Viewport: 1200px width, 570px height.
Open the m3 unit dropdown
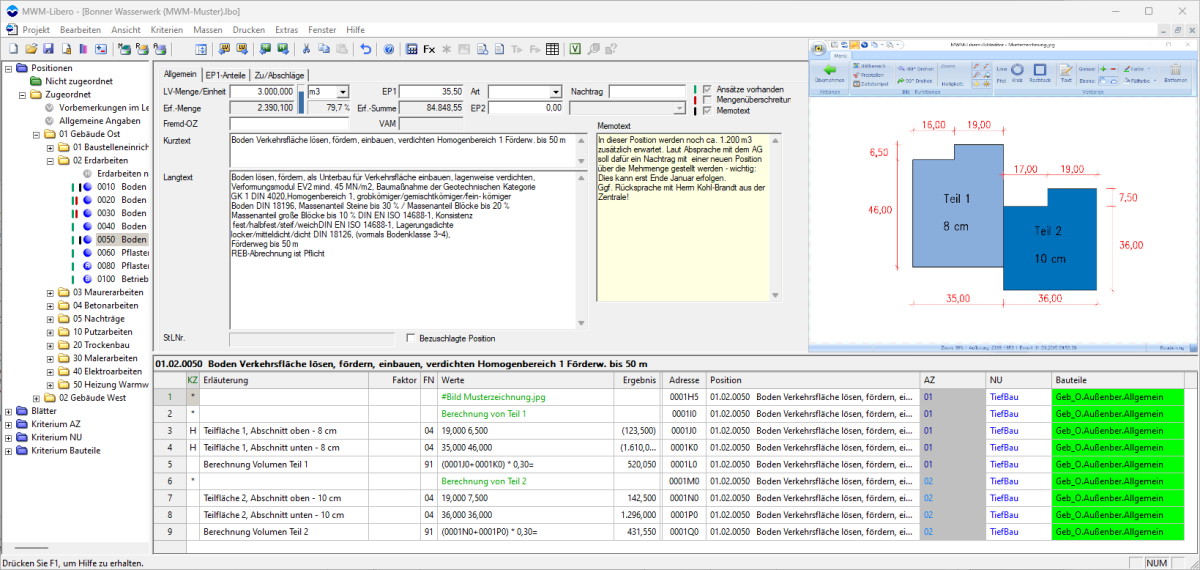(342, 92)
